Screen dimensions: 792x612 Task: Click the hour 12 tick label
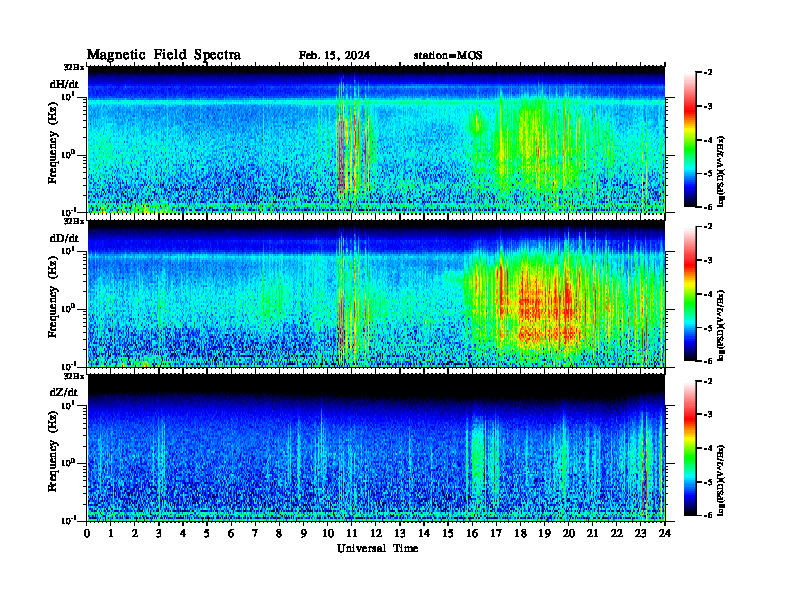tap(376, 533)
